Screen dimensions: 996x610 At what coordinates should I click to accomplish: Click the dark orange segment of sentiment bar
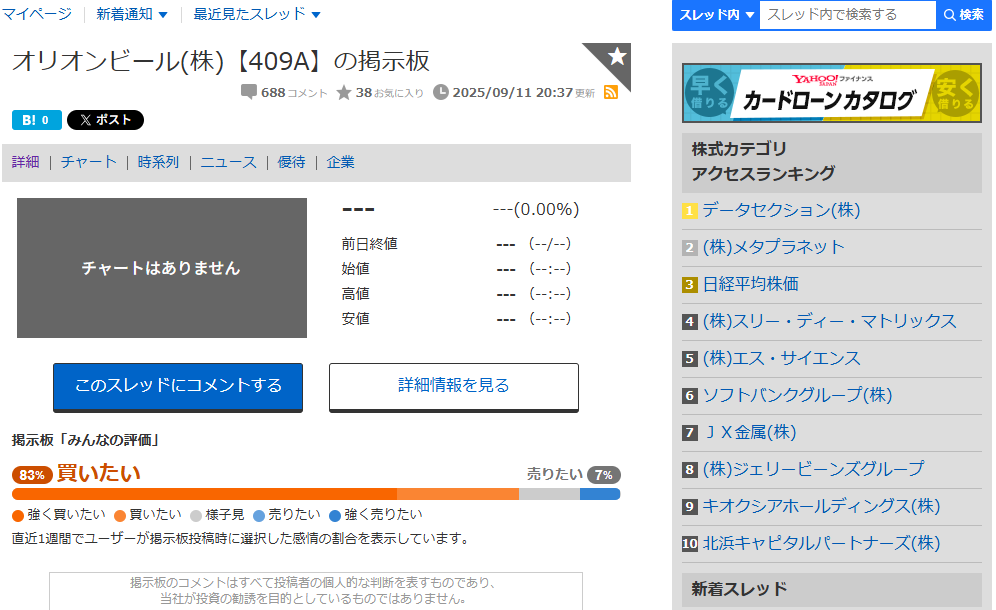(x=205, y=494)
